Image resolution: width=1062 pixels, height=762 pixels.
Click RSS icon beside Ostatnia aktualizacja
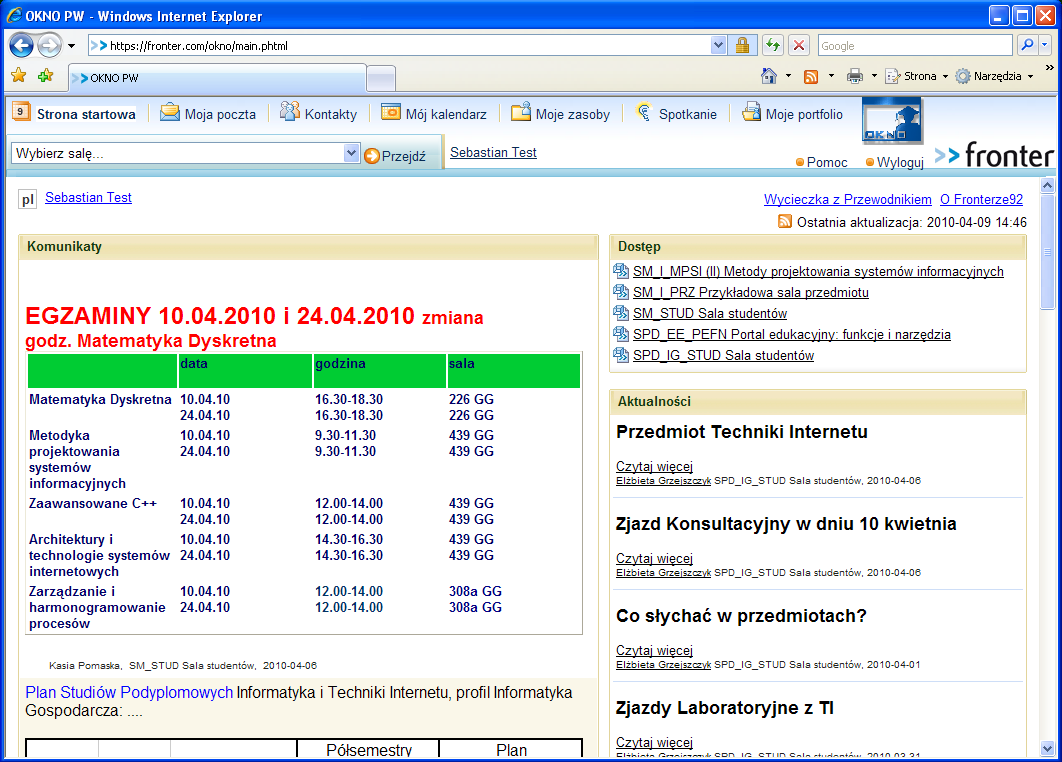coord(785,221)
